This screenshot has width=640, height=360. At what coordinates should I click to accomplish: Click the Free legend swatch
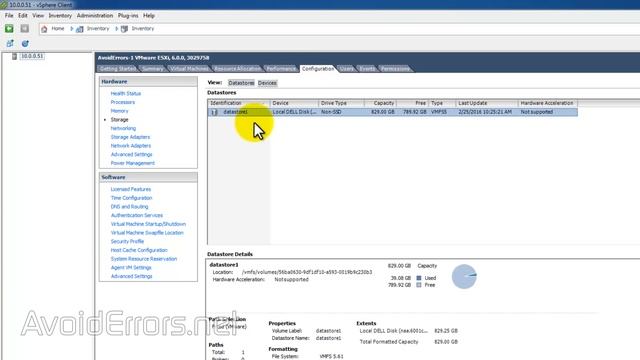(419, 285)
